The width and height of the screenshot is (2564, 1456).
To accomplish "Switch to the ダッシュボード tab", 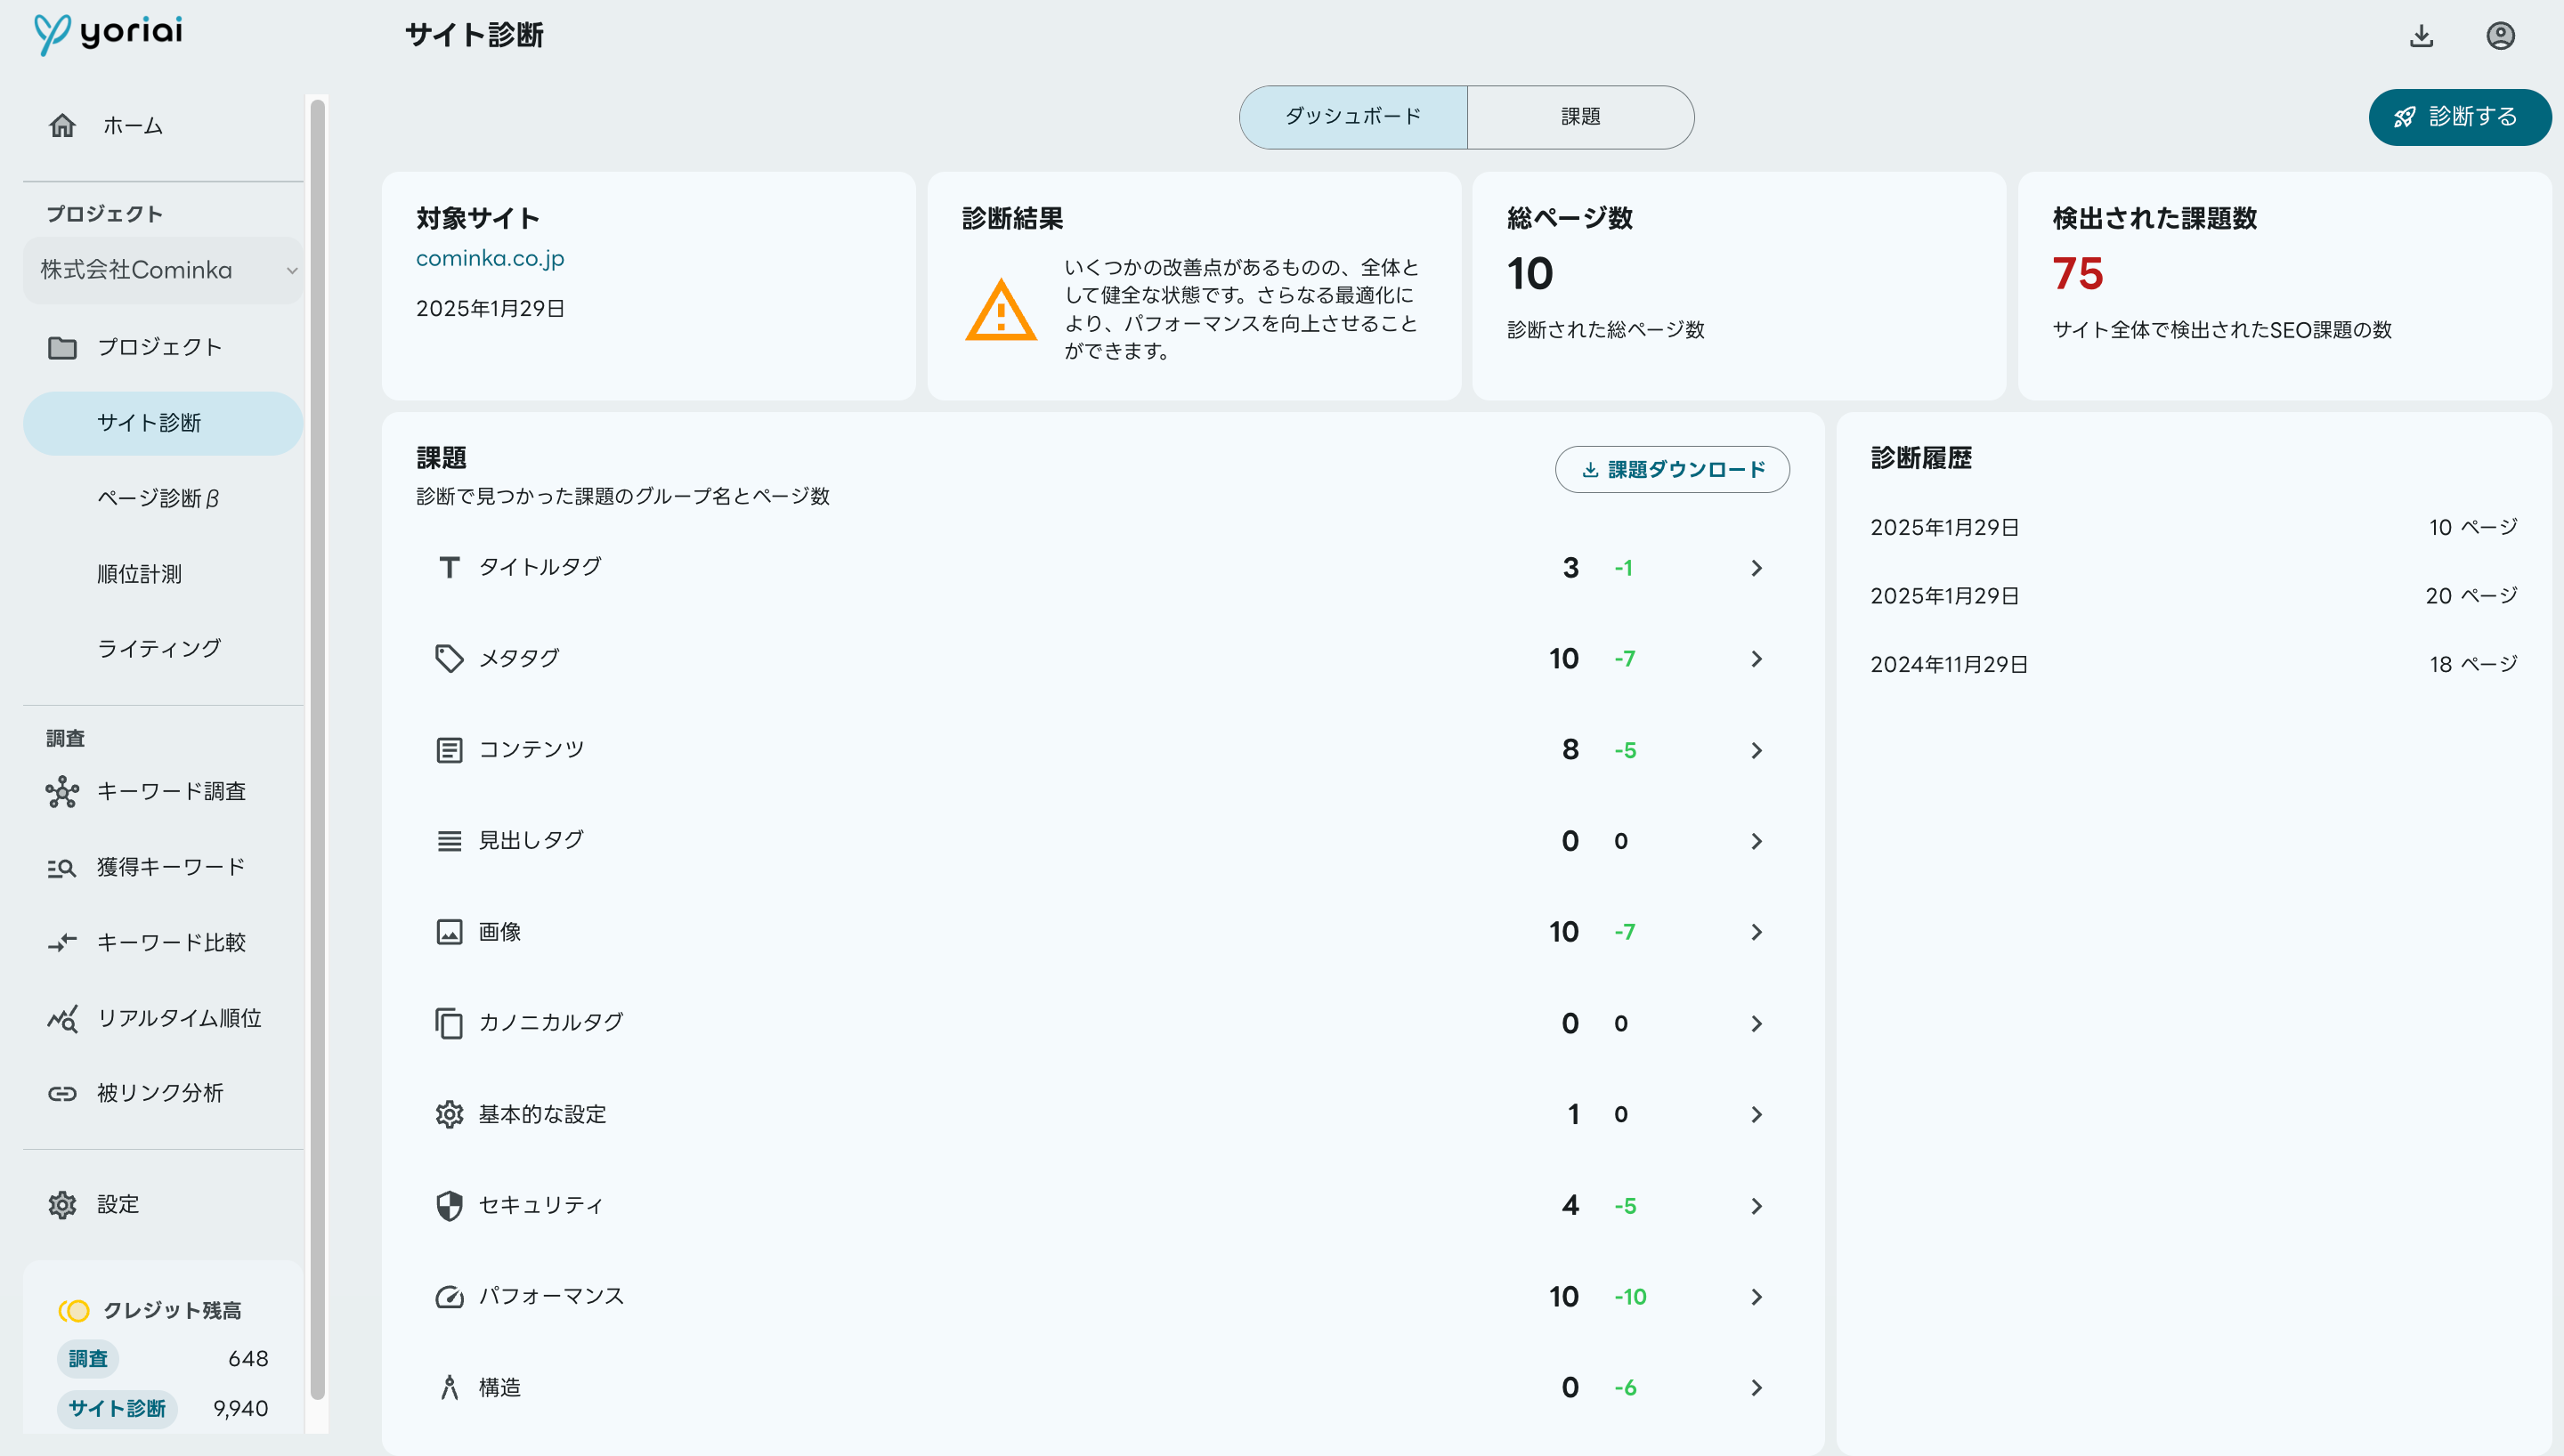I will pyautogui.click(x=1353, y=117).
